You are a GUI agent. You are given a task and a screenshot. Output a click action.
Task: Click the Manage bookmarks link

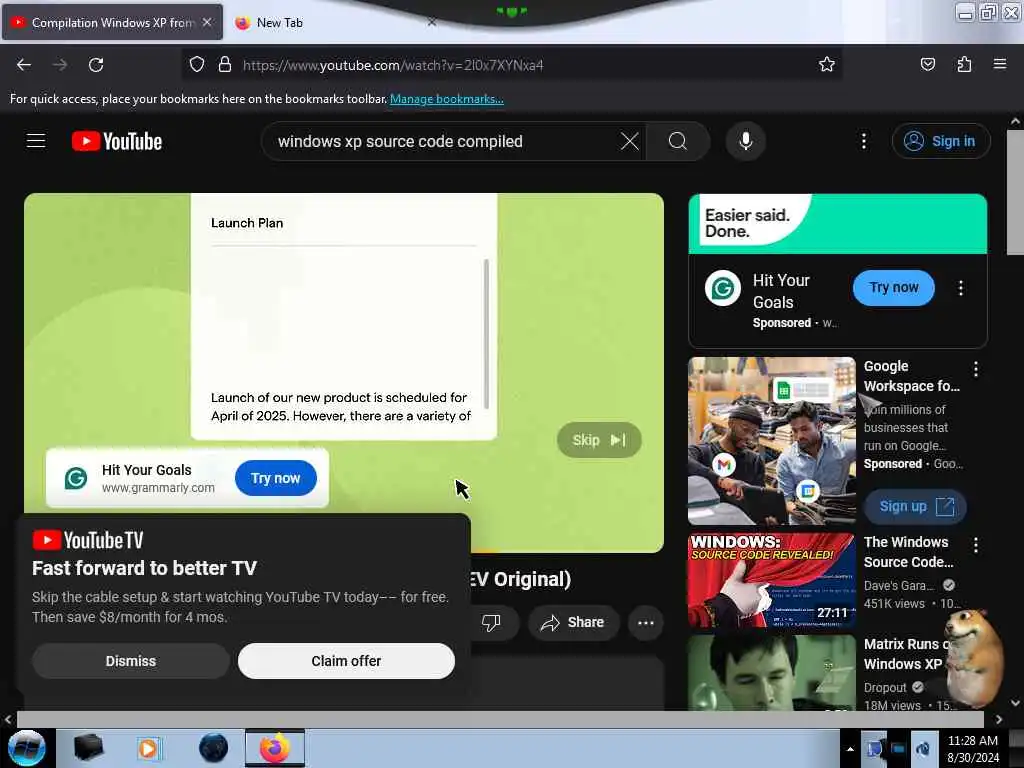447,99
